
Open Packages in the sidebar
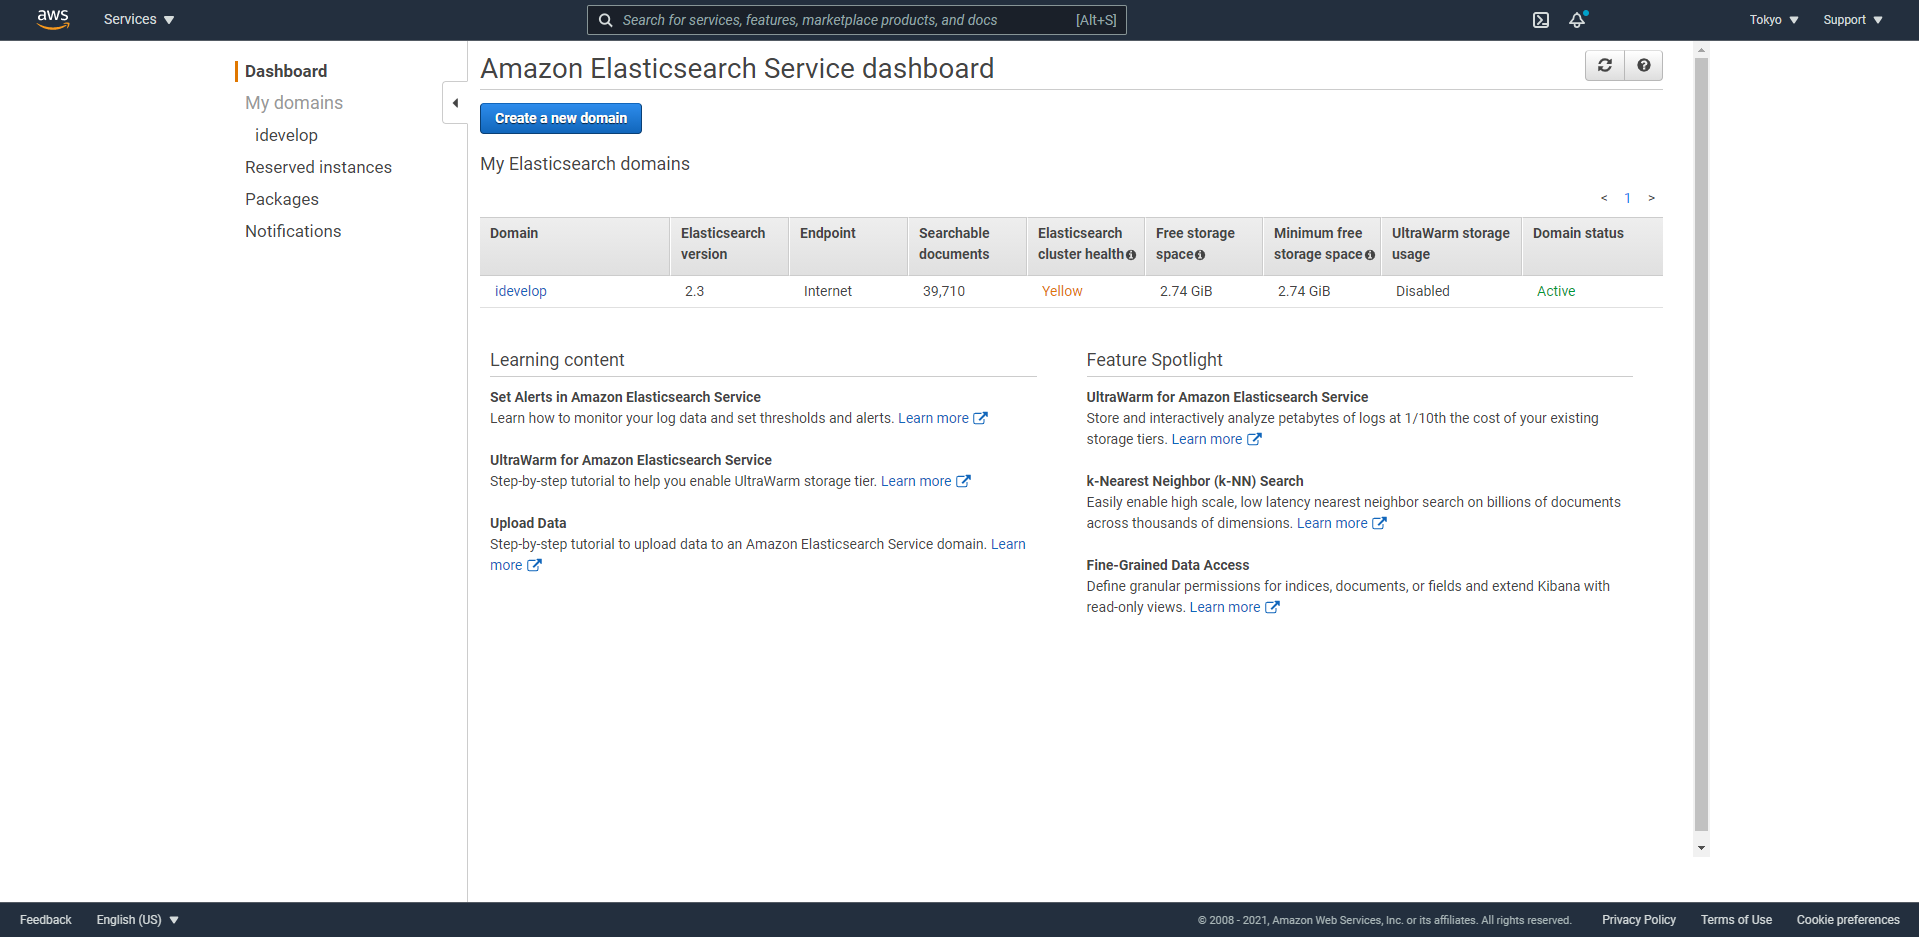click(282, 199)
